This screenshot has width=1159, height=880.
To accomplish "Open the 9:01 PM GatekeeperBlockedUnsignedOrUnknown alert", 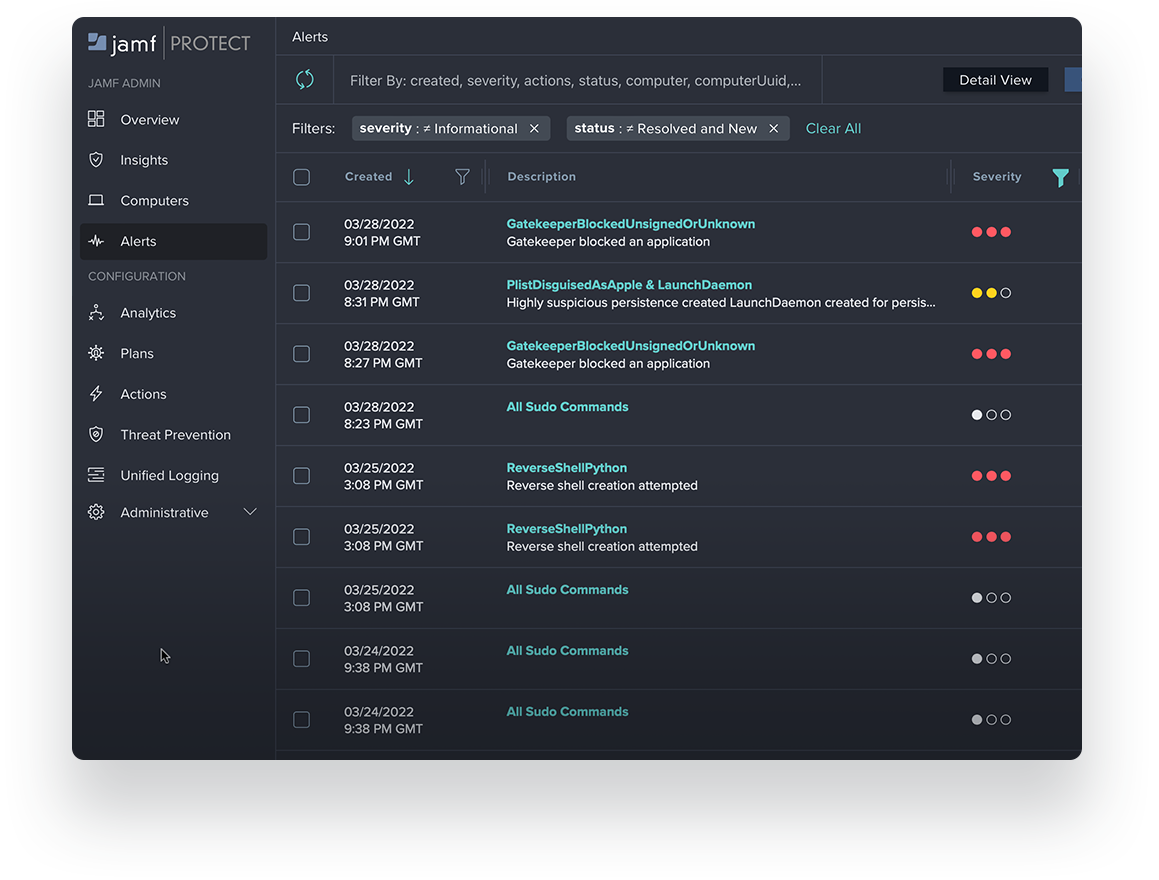I will (x=631, y=224).
